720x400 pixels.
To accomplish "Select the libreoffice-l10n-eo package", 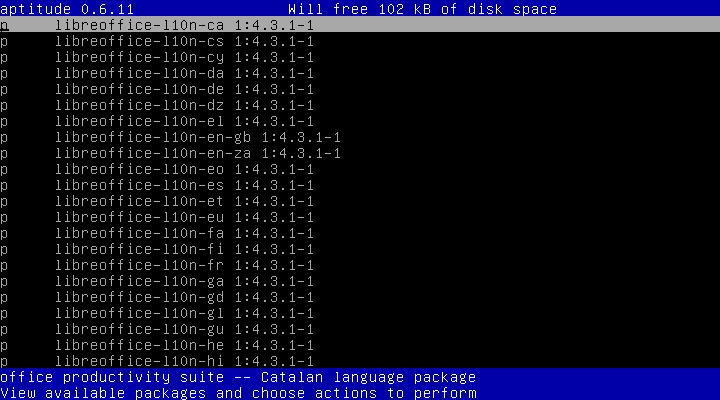I will (360, 169).
